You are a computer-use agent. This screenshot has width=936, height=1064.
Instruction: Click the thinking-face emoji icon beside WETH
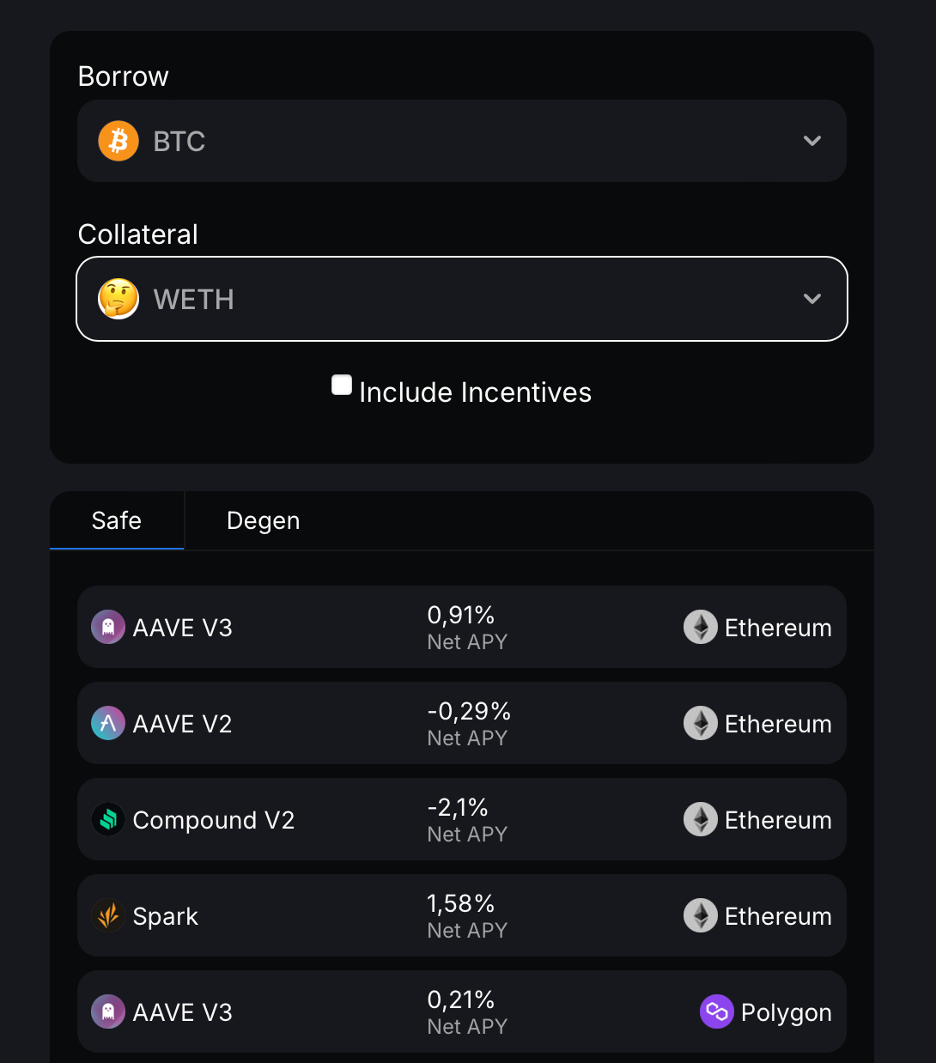click(x=118, y=299)
